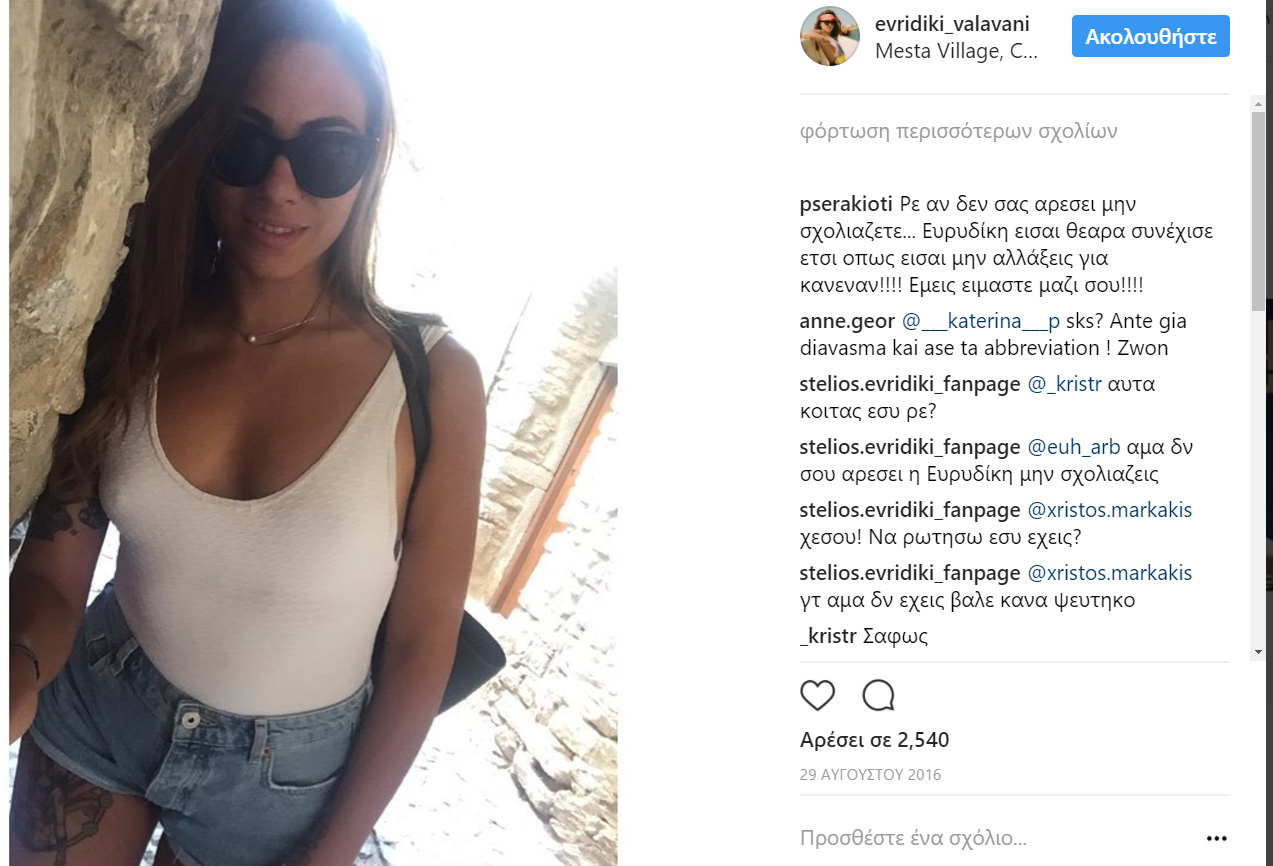Click the comments panel scrollbar thumb

click(1258, 210)
